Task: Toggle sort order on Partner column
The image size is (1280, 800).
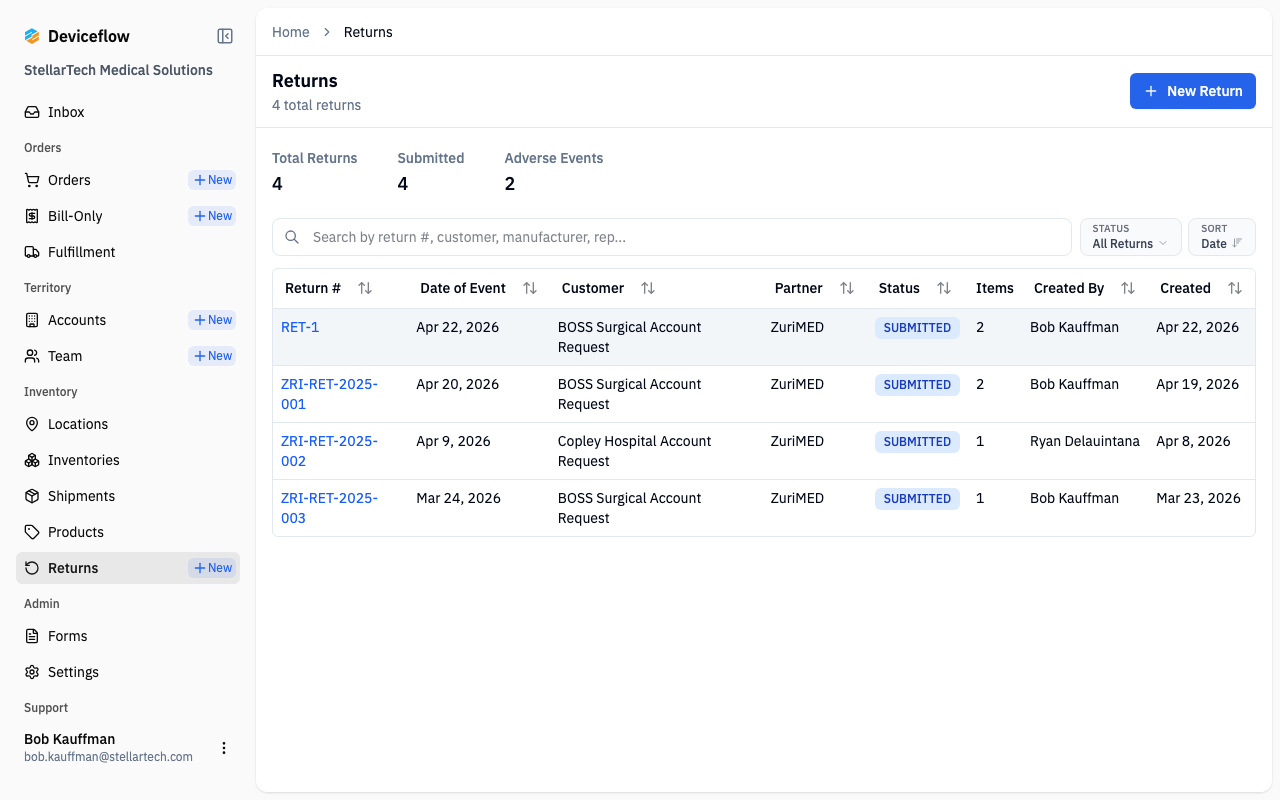Action: (847, 288)
